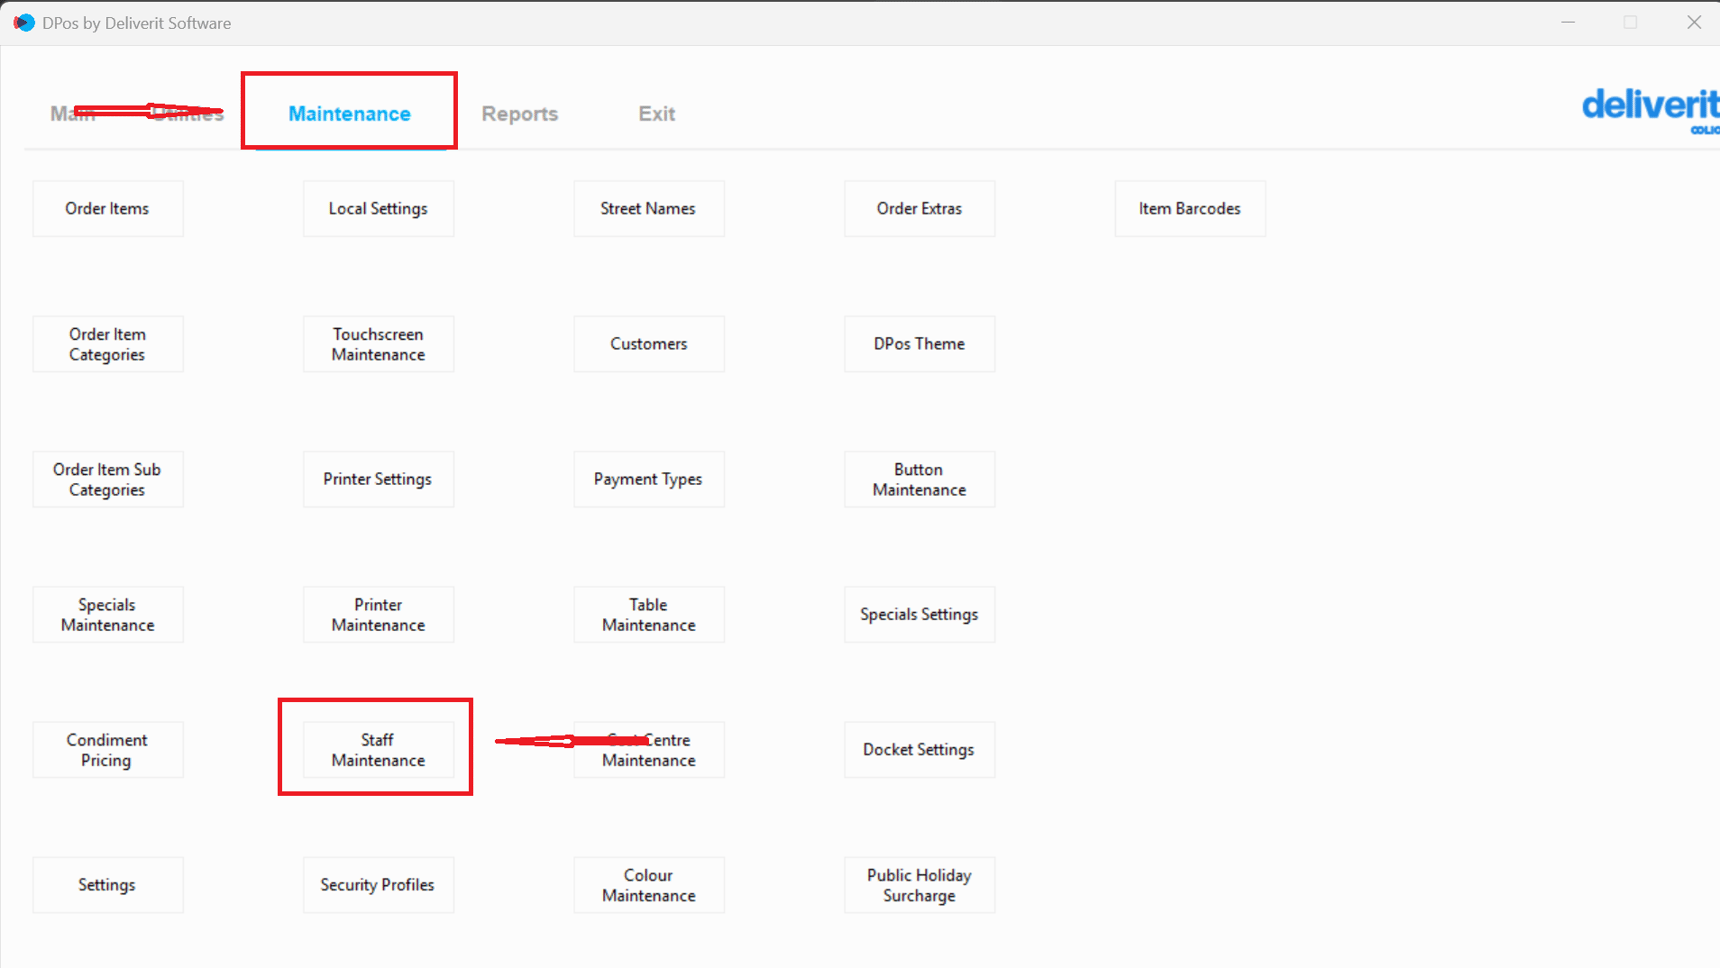The height and width of the screenshot is (968, 1720).
Task: Open Public Holiday Surcharge
Action: (919, 885)
